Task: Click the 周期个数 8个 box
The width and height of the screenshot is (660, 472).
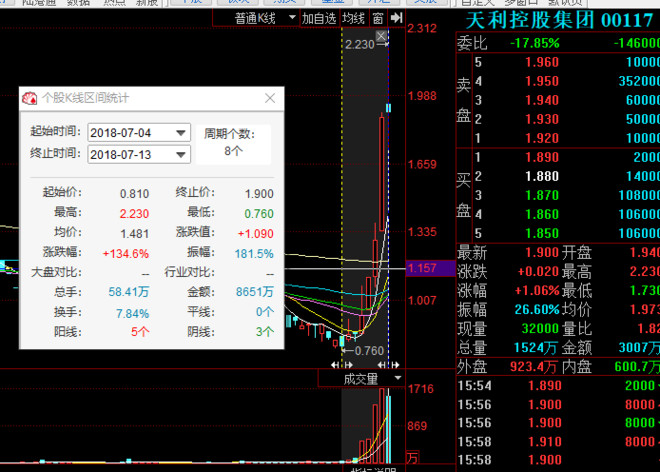Action: pyautogui.click(x=233, y=144)
